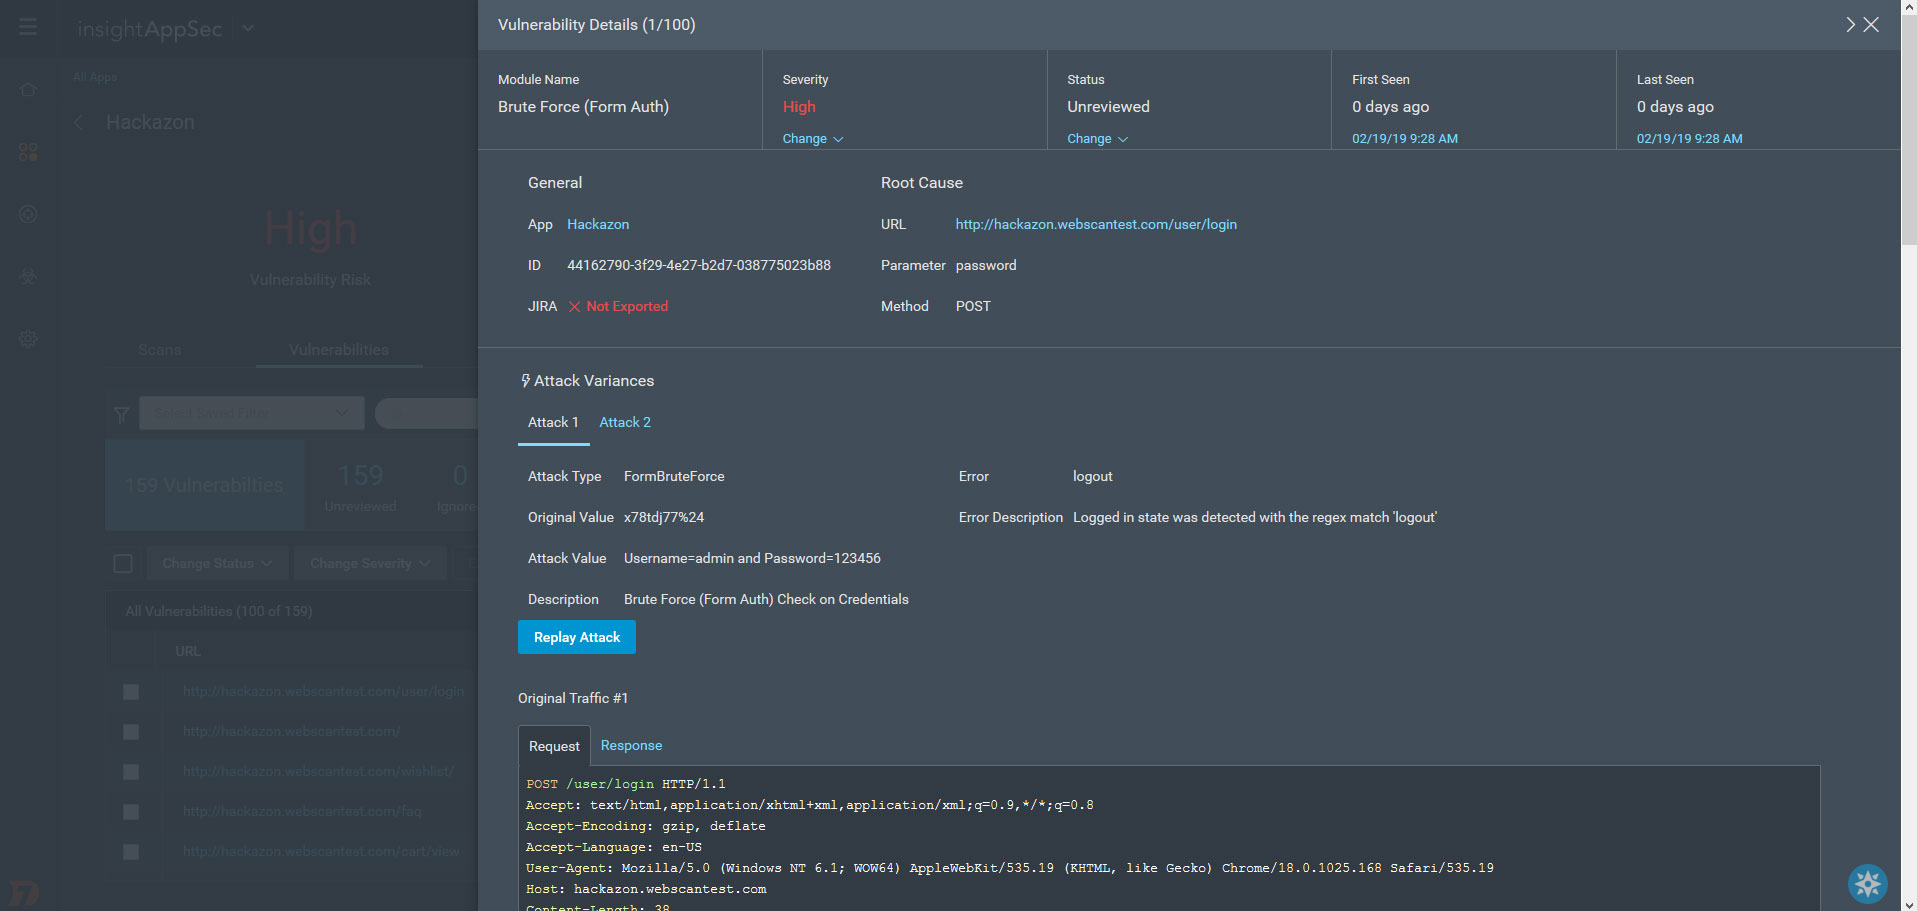Check the /user/login row checkbox
This screenshot has width=1917, height=911.
131,692
